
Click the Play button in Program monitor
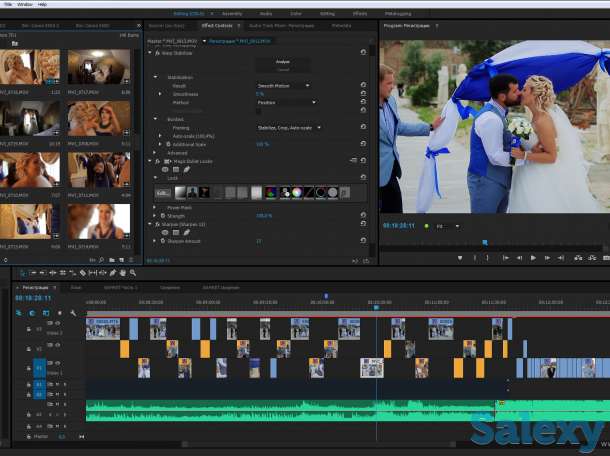[533, 258]
